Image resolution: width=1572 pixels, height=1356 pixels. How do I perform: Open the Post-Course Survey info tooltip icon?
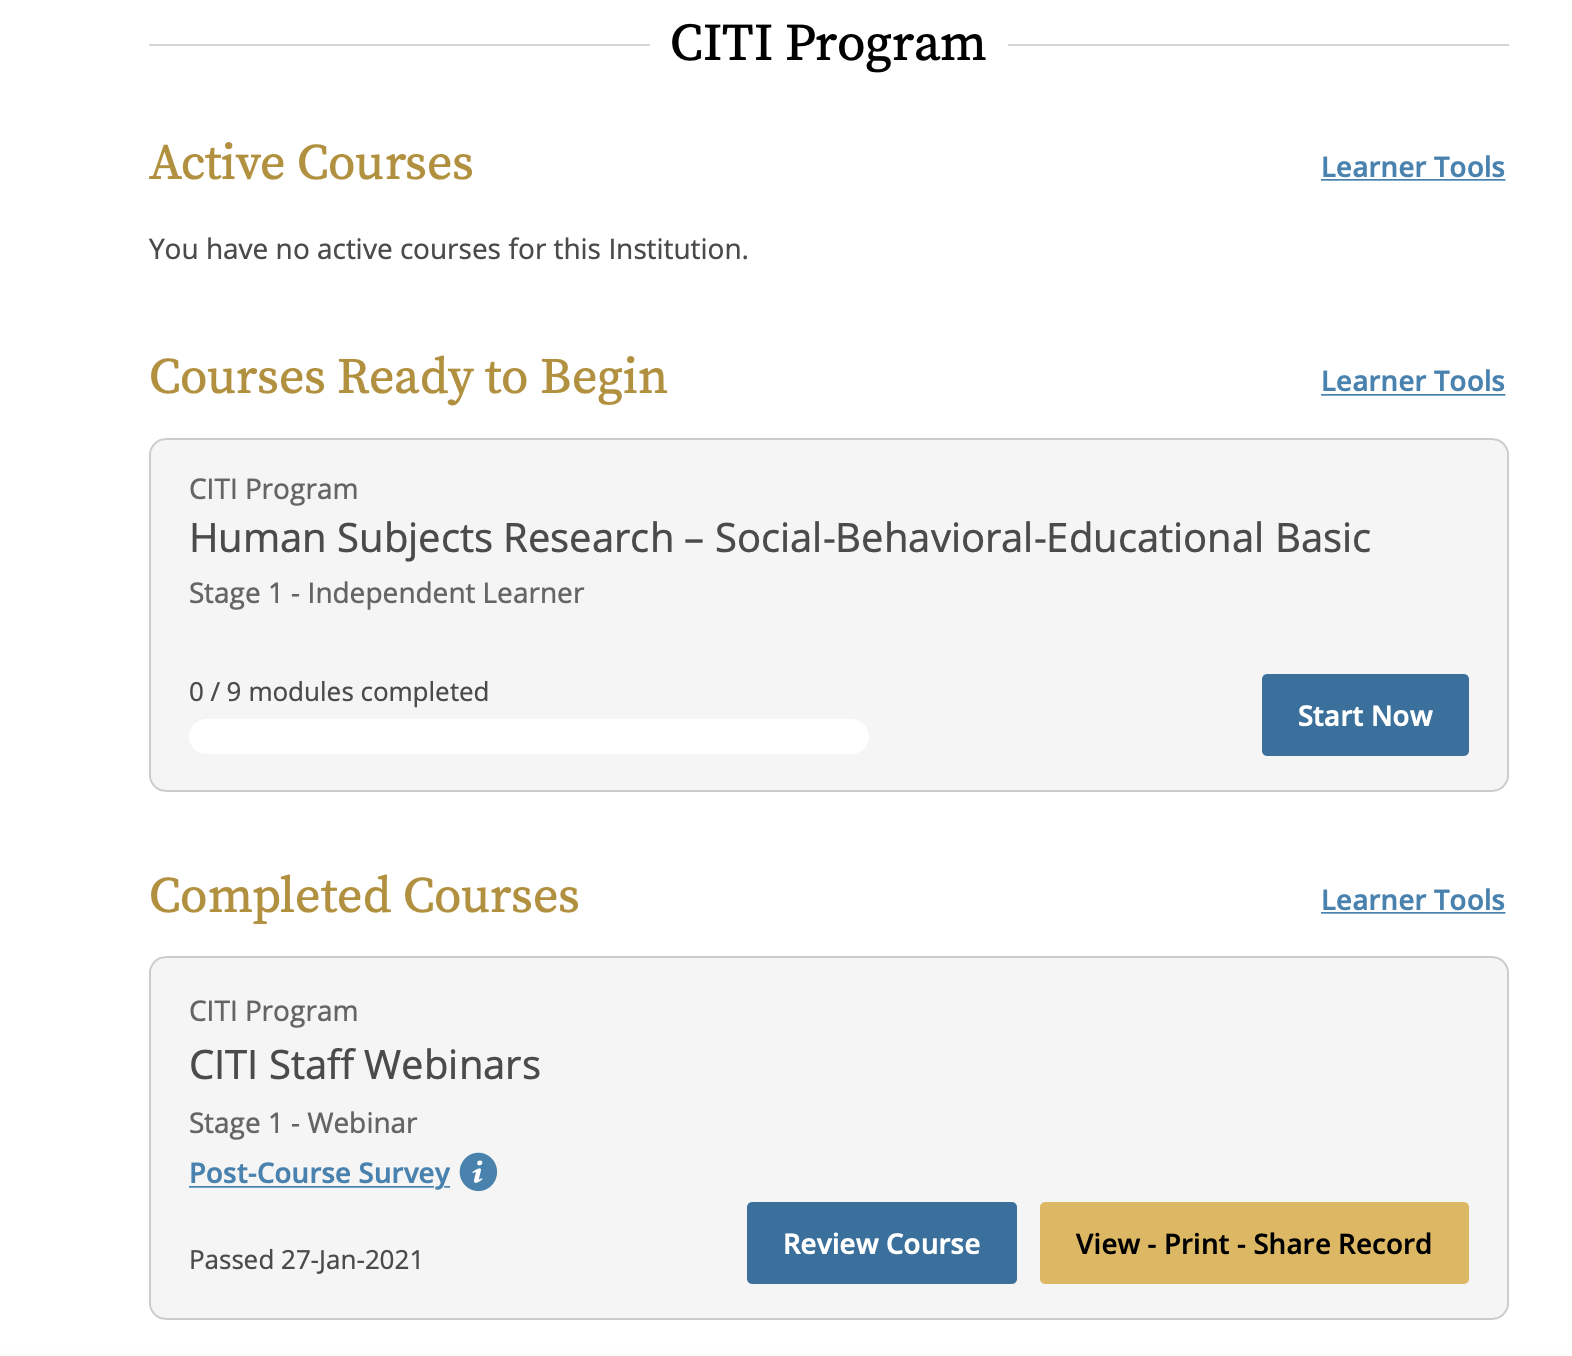[478, 1173]
